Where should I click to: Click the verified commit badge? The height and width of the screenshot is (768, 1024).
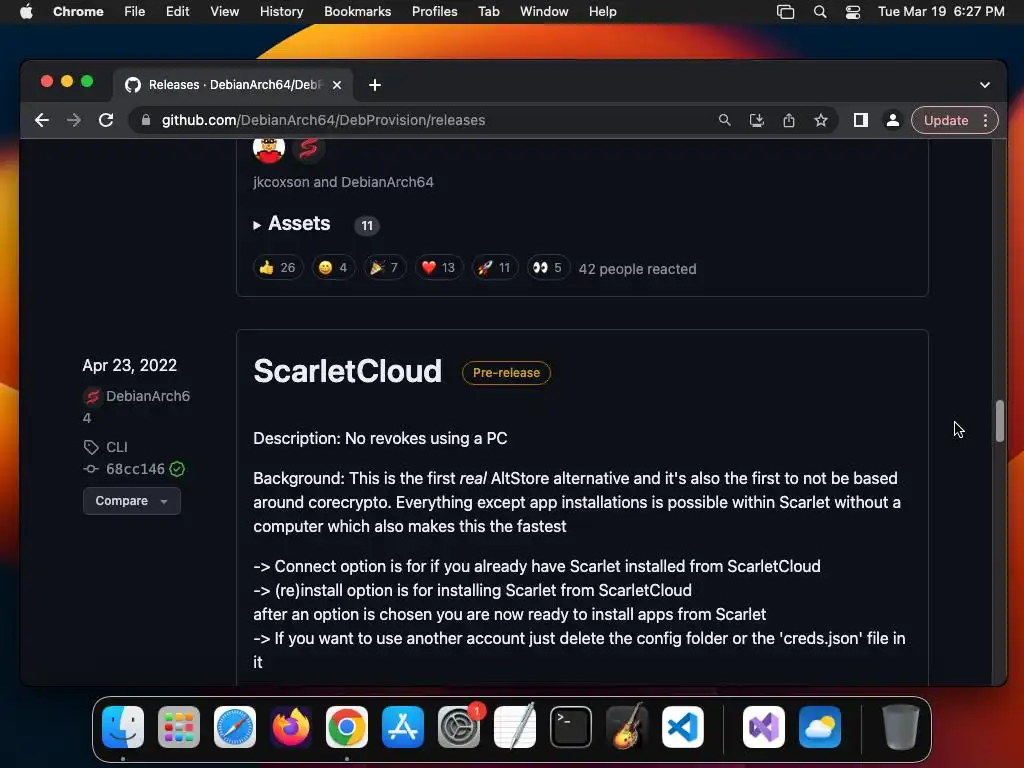(x=177, y=469)
